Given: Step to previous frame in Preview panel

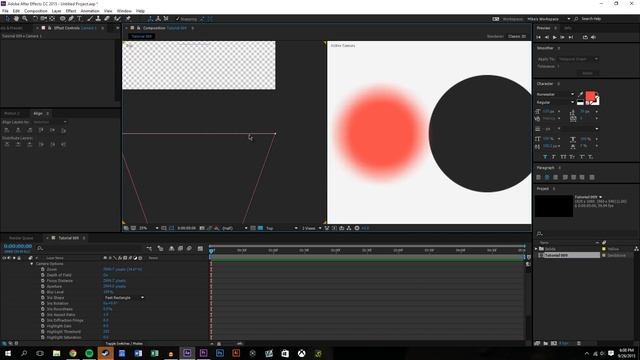Looking at the screenshot, I should tap(547, 37).
